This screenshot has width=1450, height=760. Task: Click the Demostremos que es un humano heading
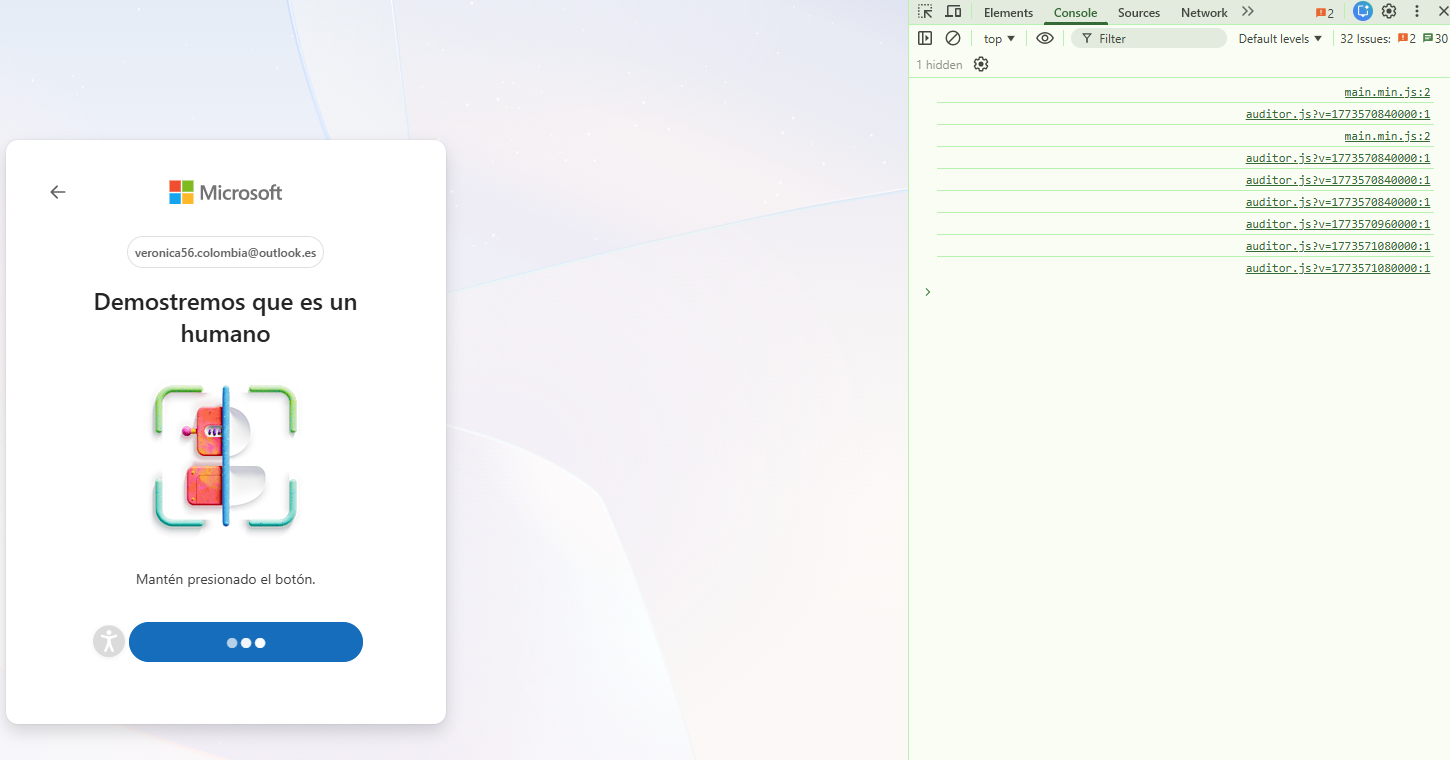(225, 317)
